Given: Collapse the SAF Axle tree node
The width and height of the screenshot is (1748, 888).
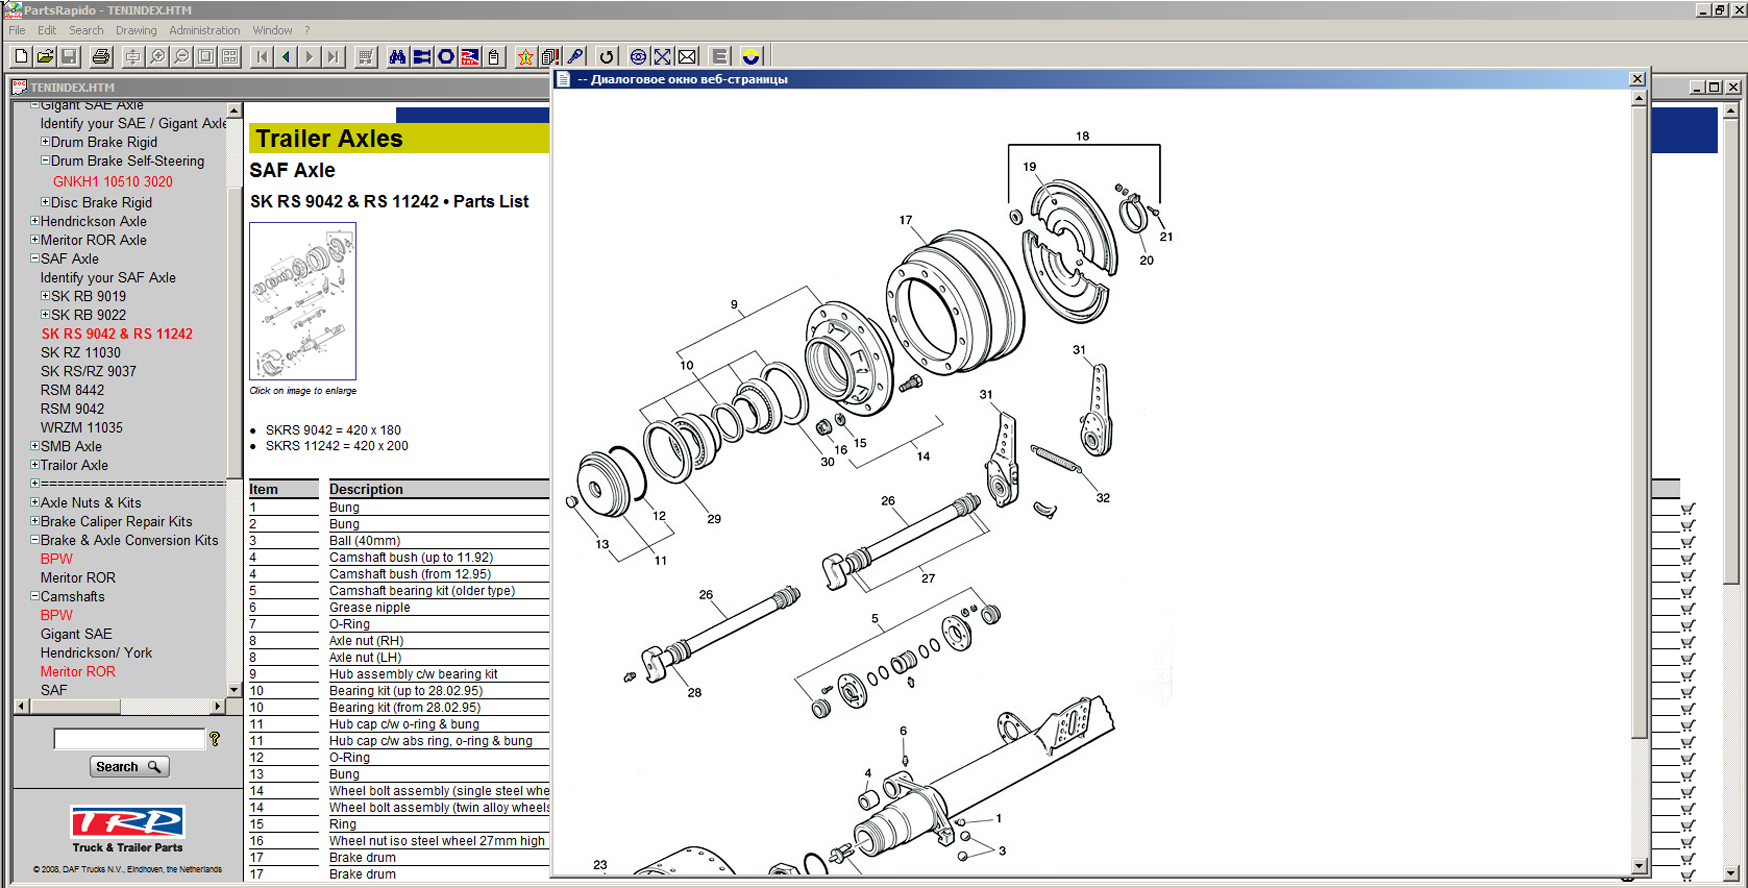Looking at the screenshot, I should point(35,258).
